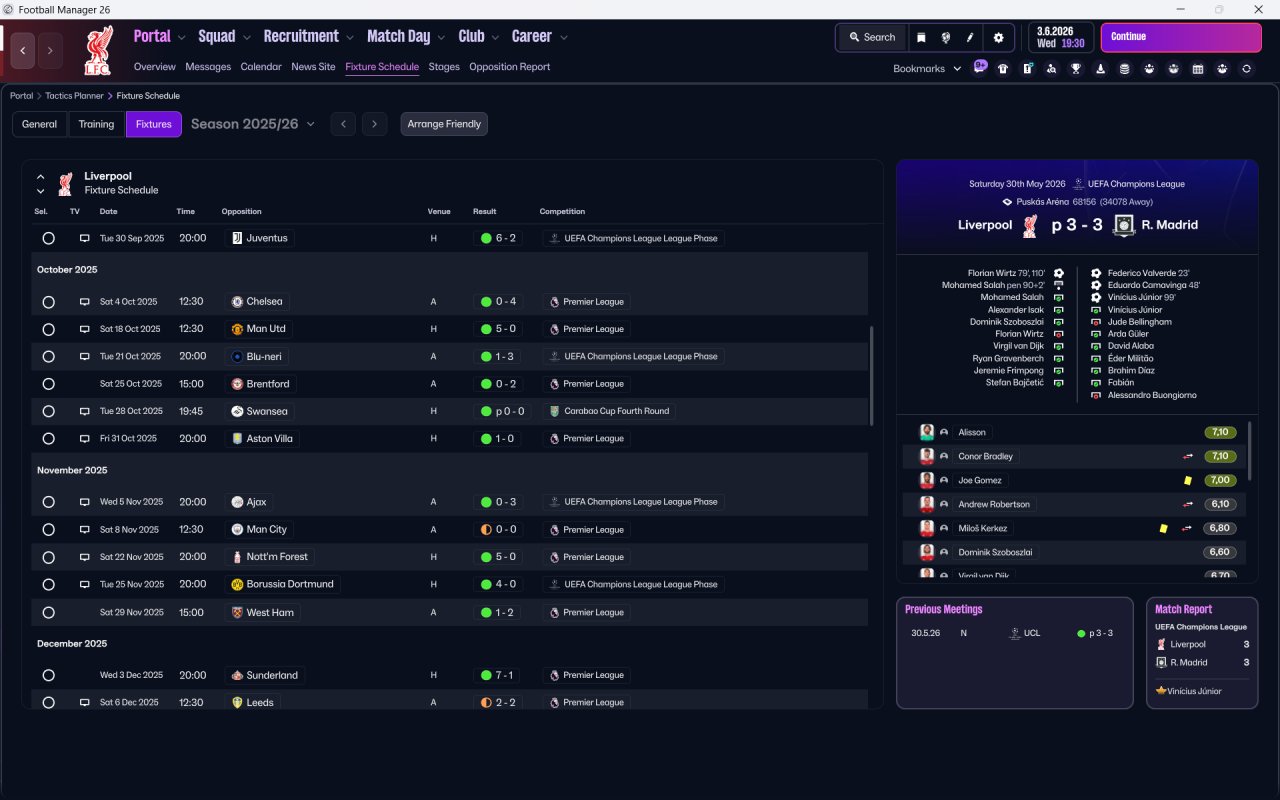Switch to the General tab

click(40, 124)
